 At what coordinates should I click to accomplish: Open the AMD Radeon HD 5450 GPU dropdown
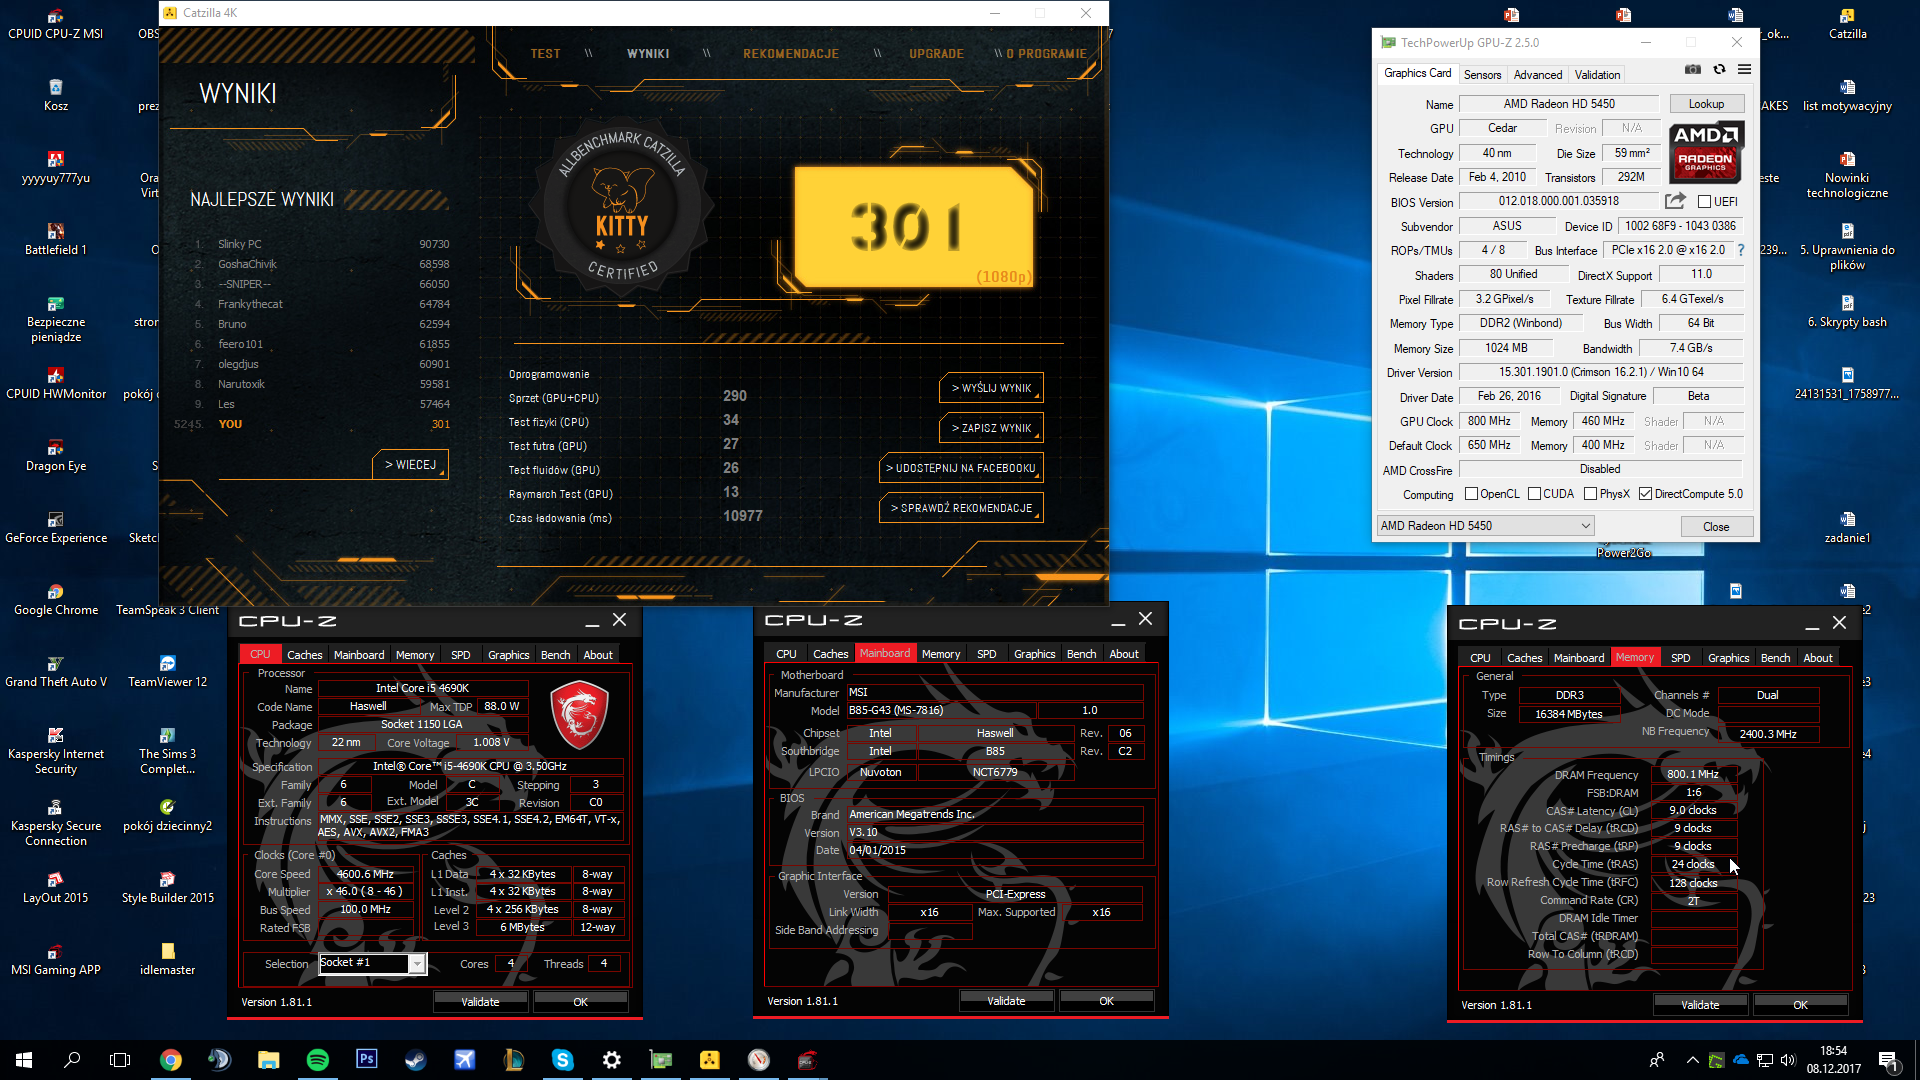[x=1485, y=526]
